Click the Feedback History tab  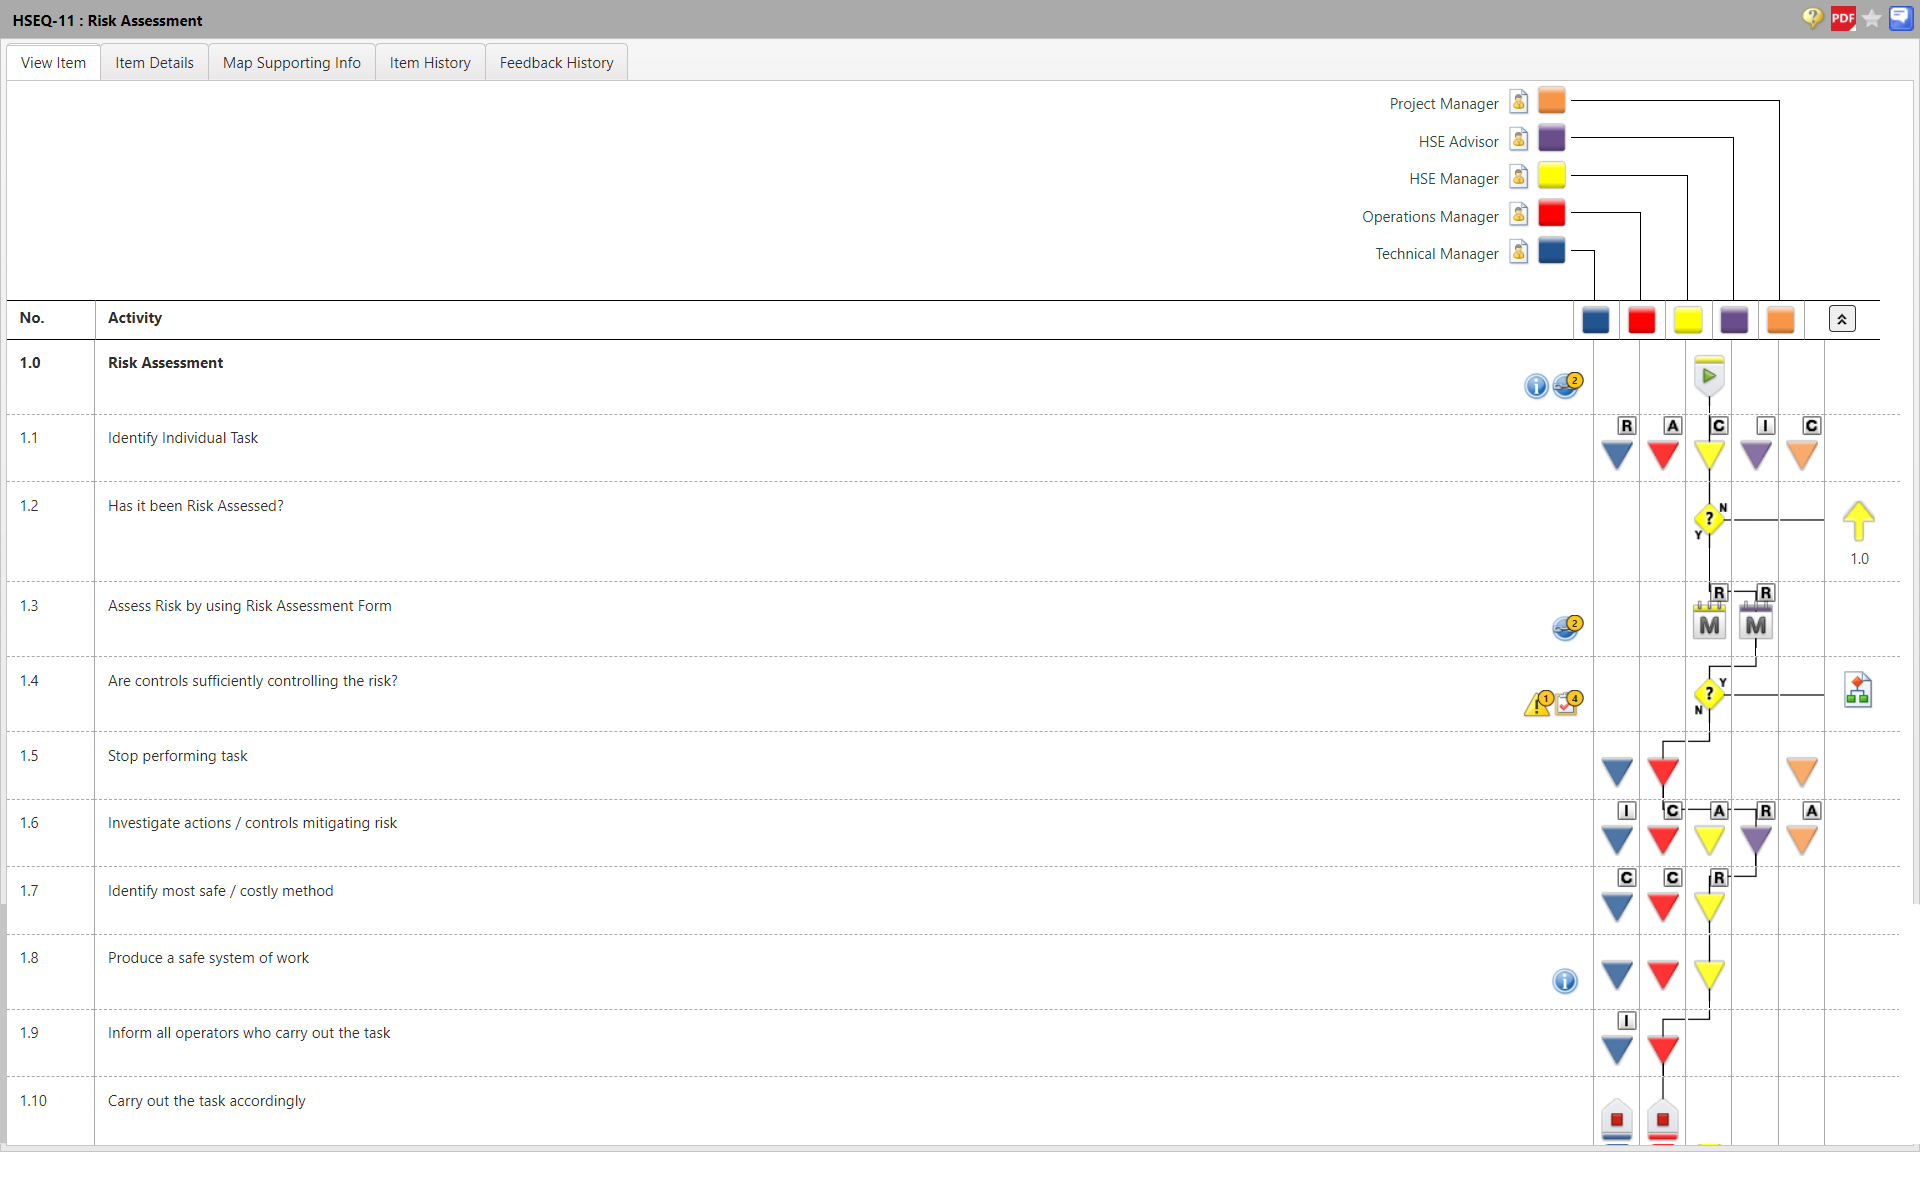click(554, 62)
